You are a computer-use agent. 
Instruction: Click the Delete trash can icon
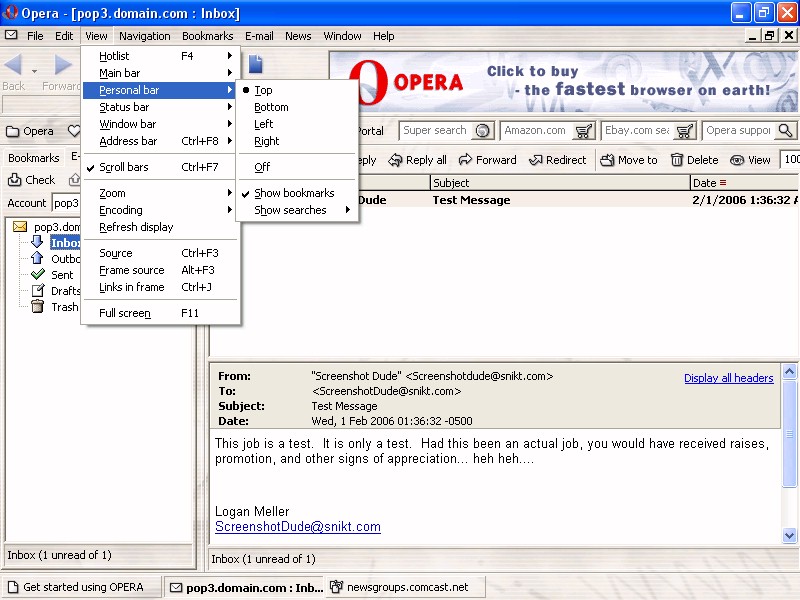click(x=677, y=160)
